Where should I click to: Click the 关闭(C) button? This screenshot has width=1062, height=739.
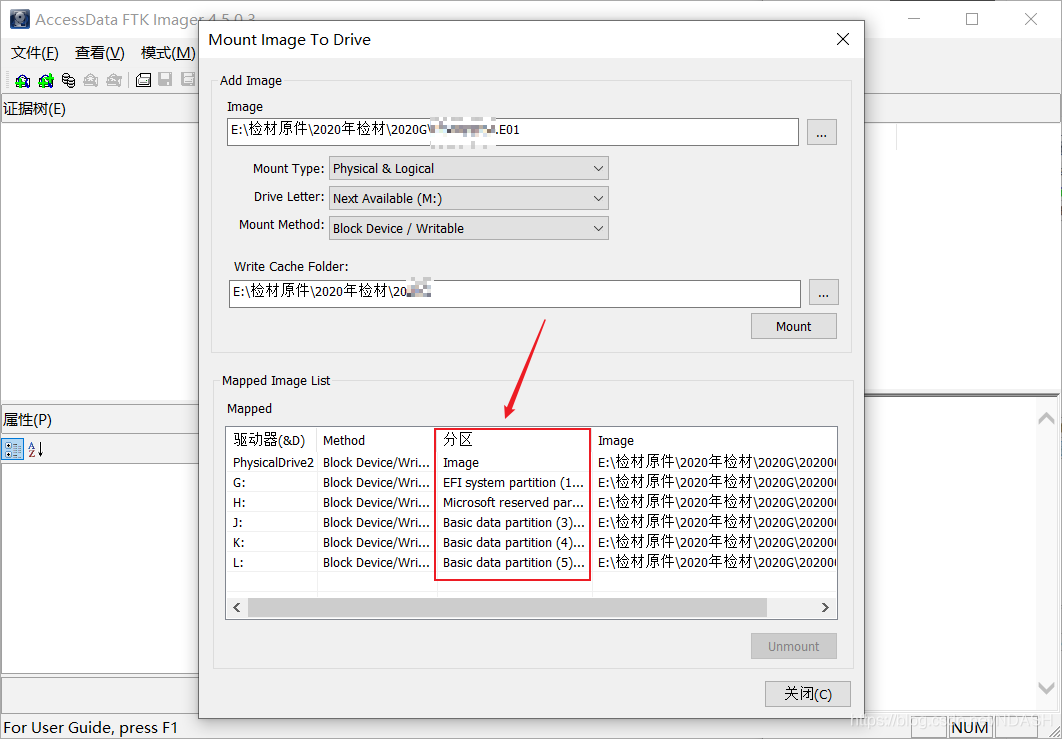pos(807,694)
